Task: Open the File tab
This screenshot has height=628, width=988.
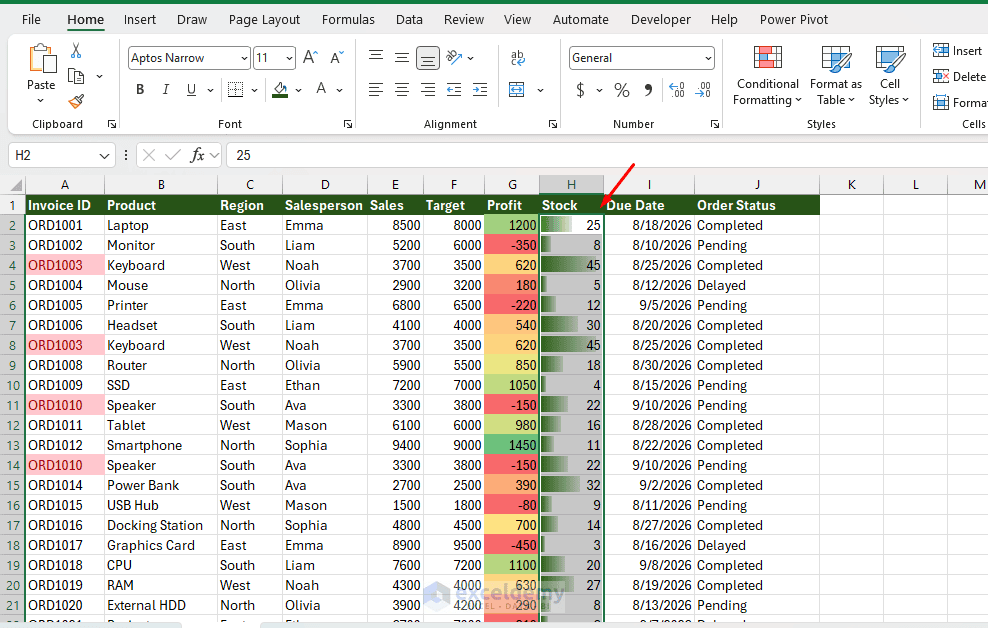Action: coord(31,20)
